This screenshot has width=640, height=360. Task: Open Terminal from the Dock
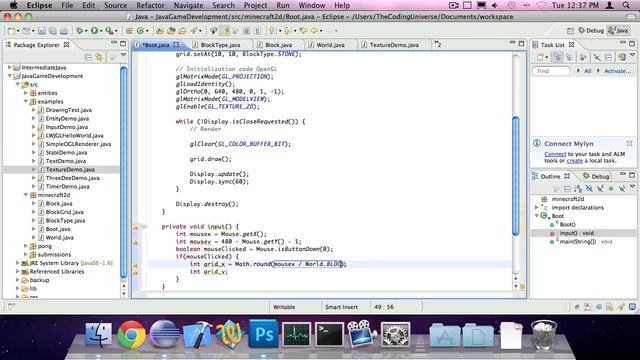[x=329, y=335]
